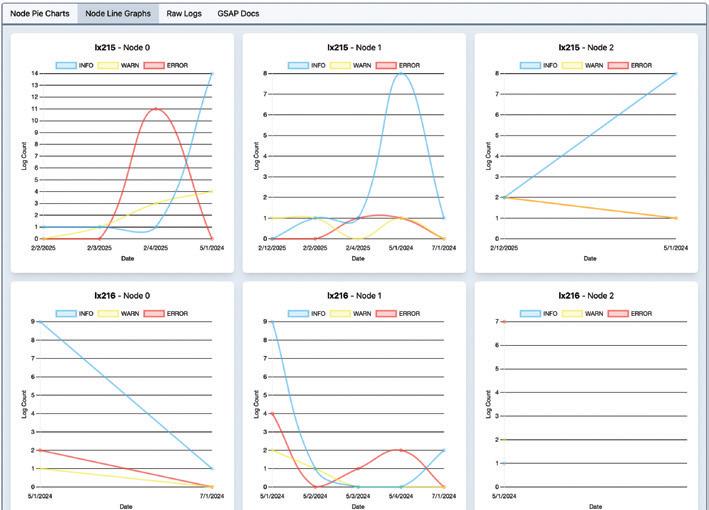Screen dimensions: 709x510
Task: Toggle INFO legend in lx215 Node 2 chart
Action: pyautogui.click(x=539, y=66)
